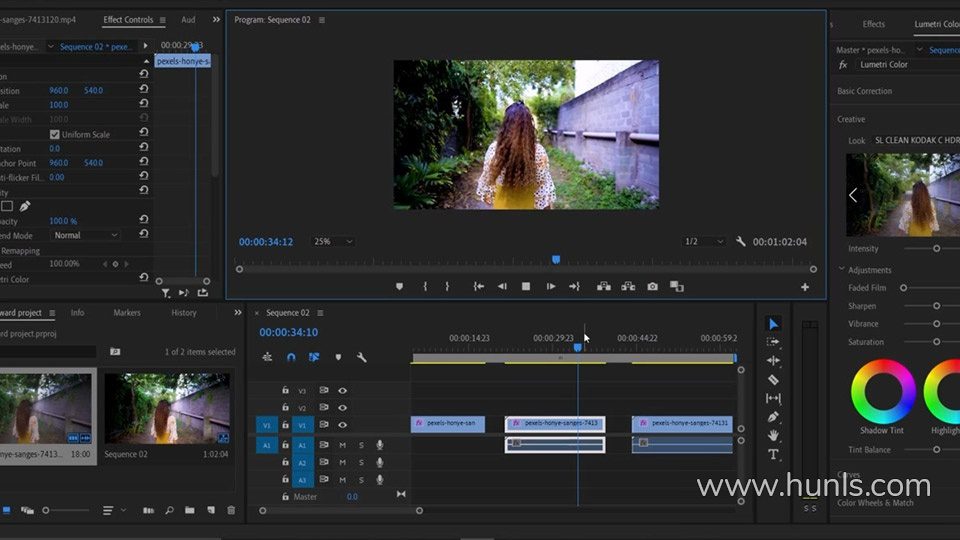Open the Creative section
The width and height of the screenshot is (960, 540).
click(x=851, y=119)
